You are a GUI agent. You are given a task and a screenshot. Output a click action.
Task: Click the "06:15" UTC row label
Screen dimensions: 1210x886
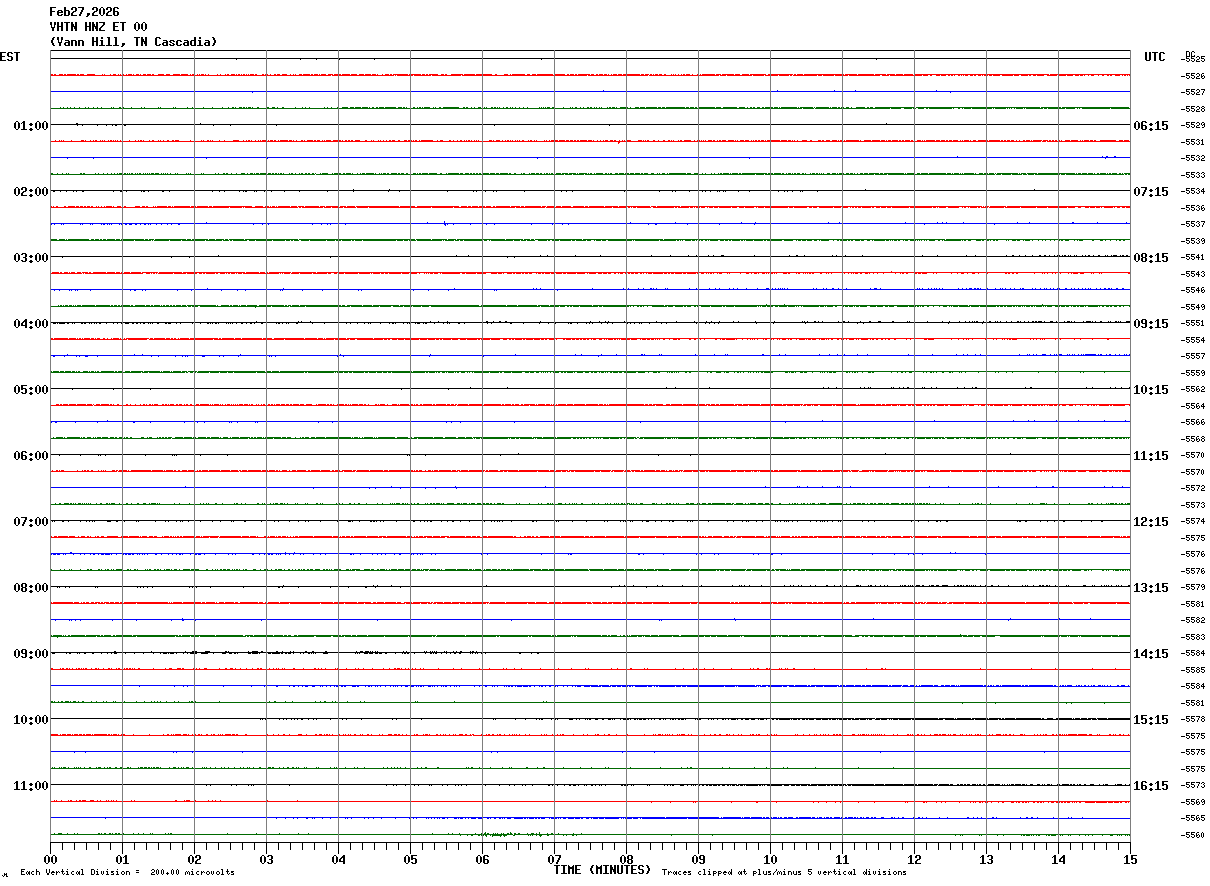(x=1151, y=126)
